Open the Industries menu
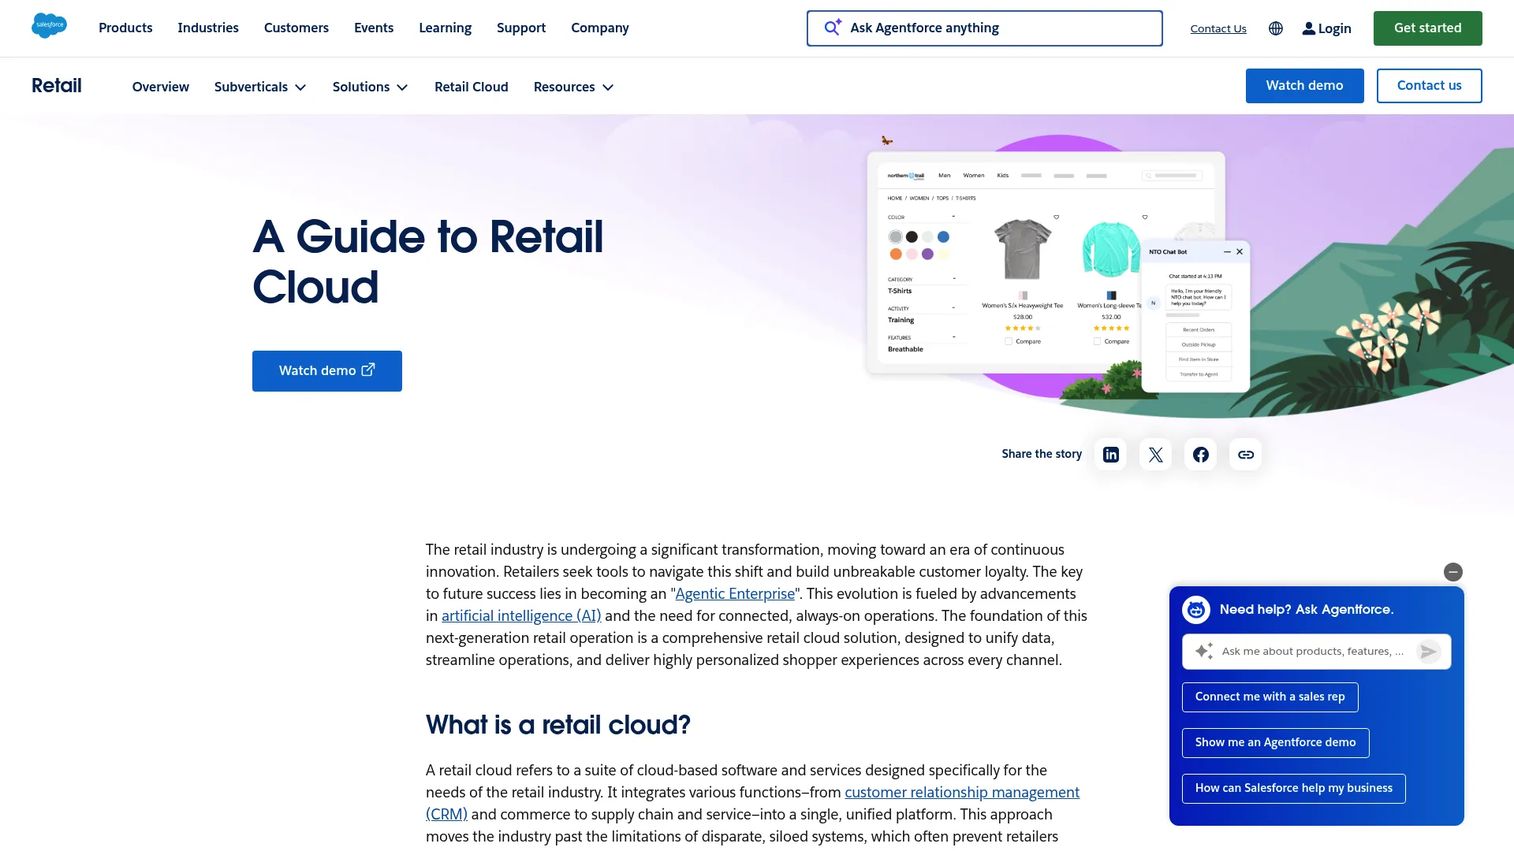The width and height of the screenshot is (1514, 851). point(208,28)
